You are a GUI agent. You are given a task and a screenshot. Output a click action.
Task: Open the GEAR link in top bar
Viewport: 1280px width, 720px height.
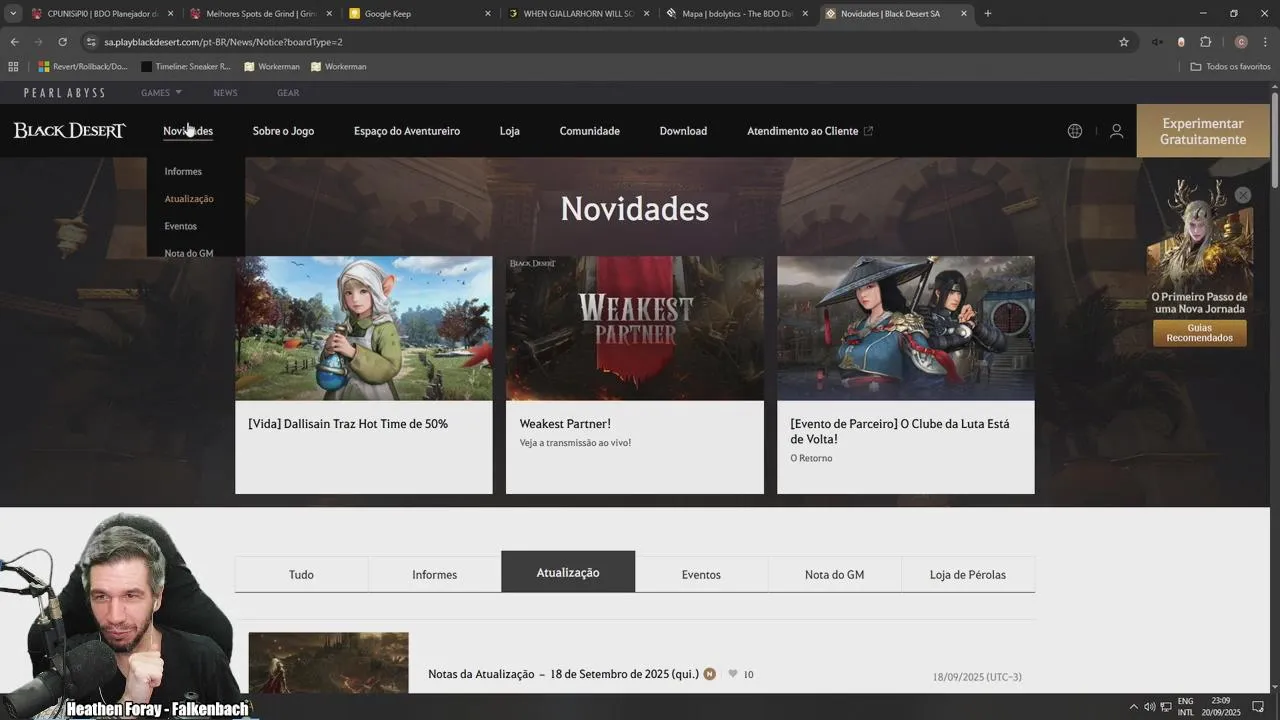pos(288,93)
